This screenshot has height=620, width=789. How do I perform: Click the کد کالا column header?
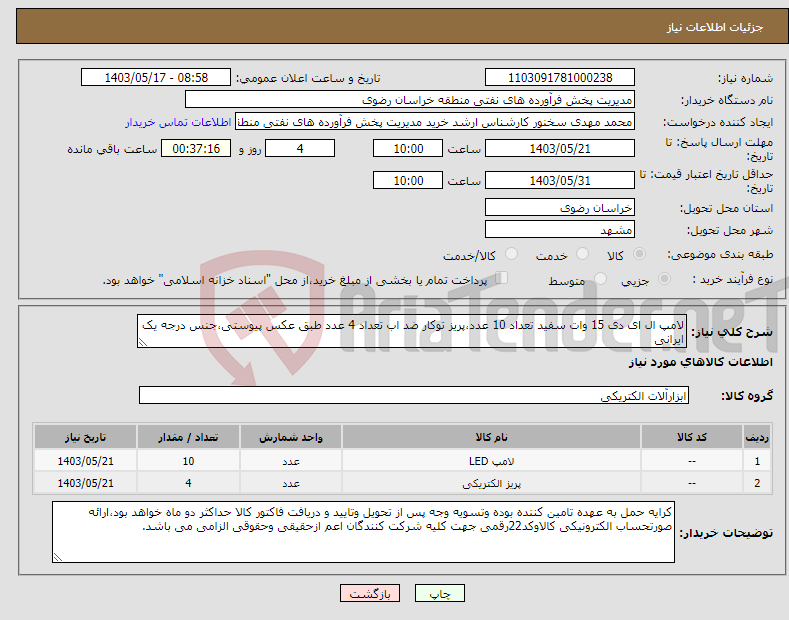tap(691, 437)
